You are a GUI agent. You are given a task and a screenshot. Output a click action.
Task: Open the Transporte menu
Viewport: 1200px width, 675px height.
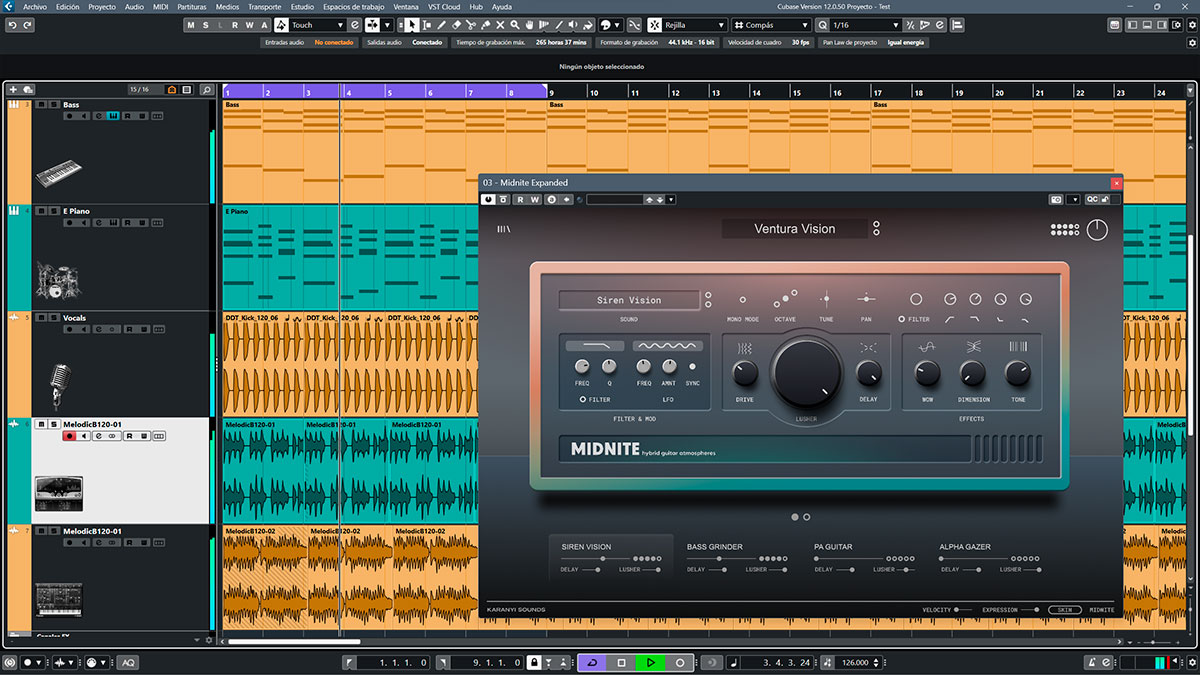(x=264, y=6)
